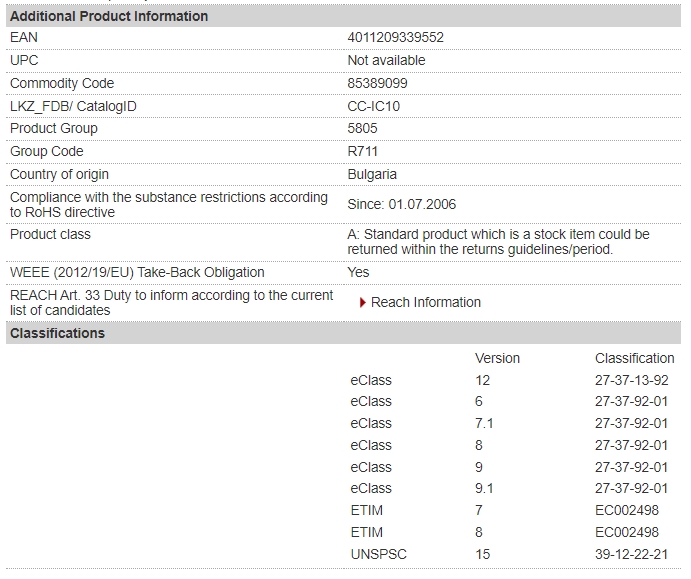This screenshot has height=579, width=691.
Task: Click the WEEE (2012/19/EU) Take-Back Obligation label
Action: tap(137, 272)
